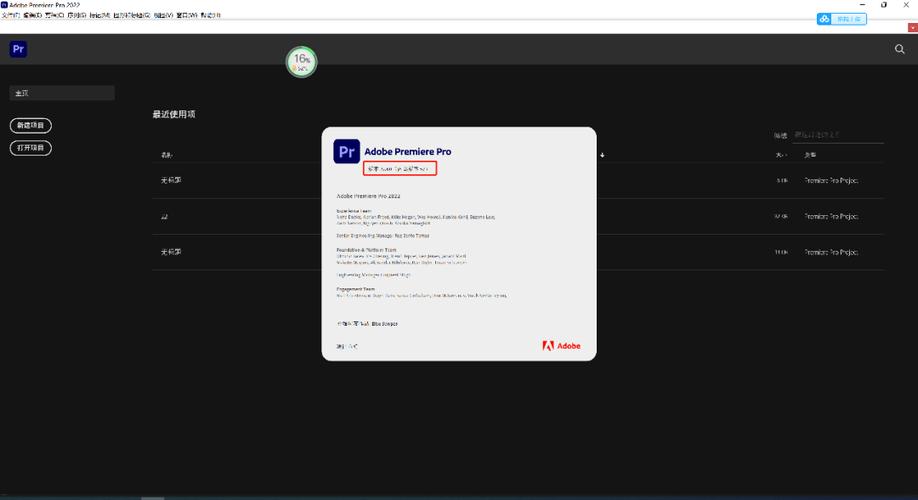This screenshot has width=918, height=500.
Task: Click the 打开项目 Open Project button
Action: [30, 148]
